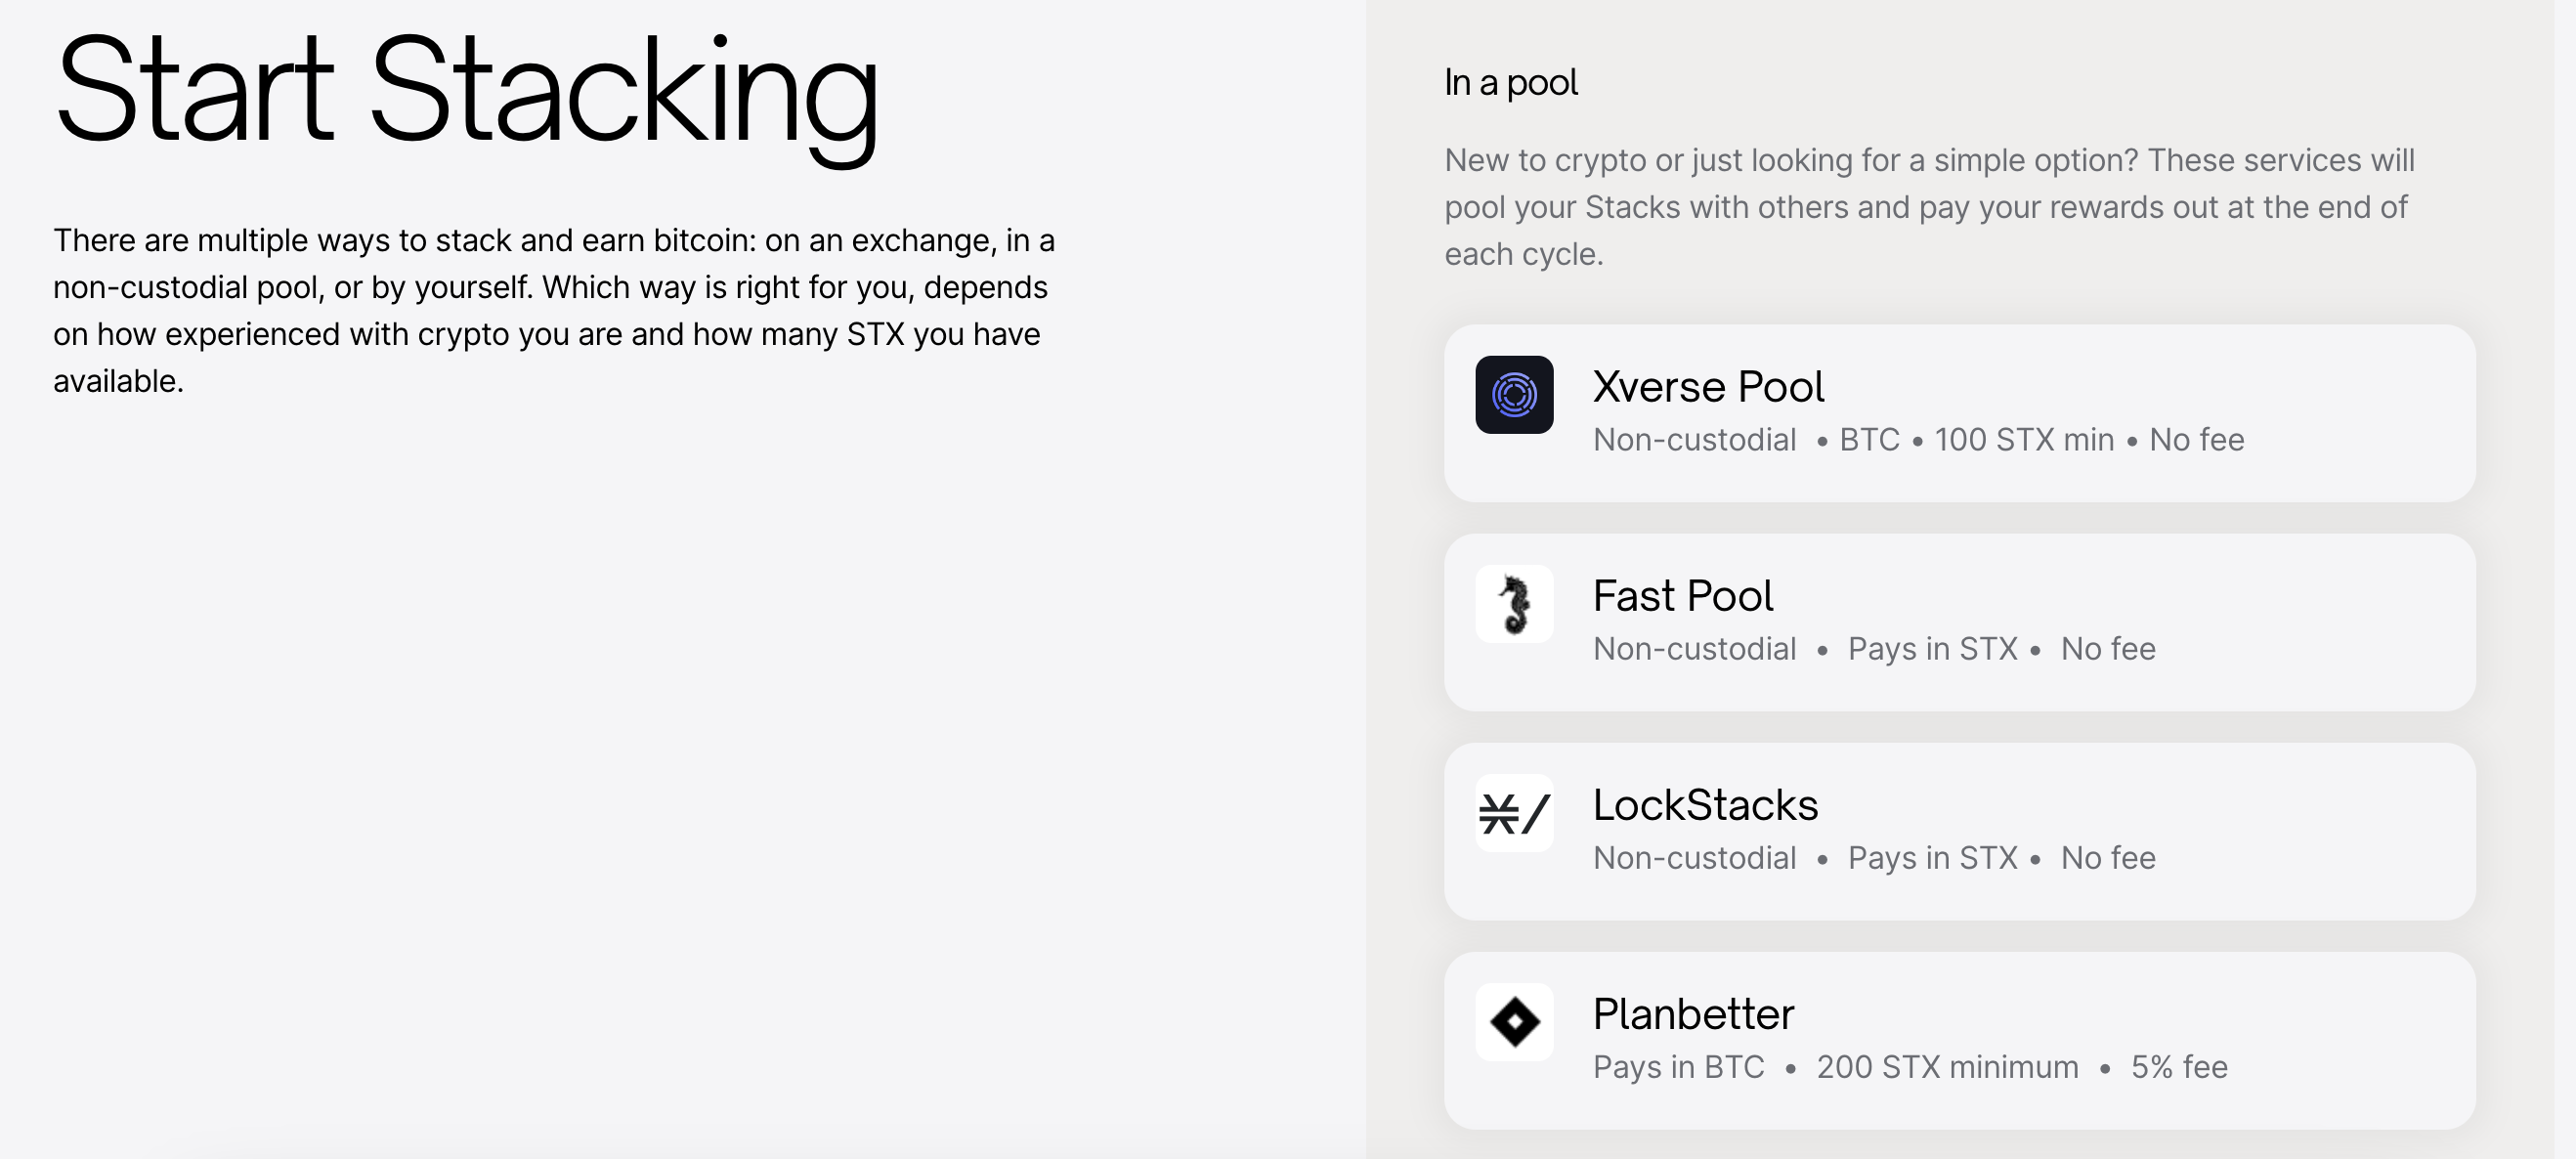Viewport: 2576px width, 1159px height.
Task: Click the "In a pool" section heading
Action: (1510, 82)
